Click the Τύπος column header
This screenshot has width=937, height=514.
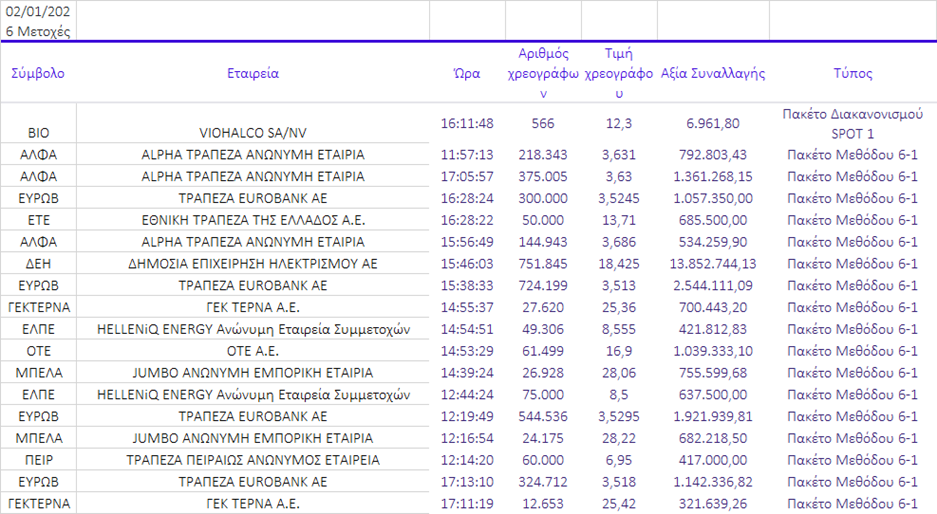point(852,74)
